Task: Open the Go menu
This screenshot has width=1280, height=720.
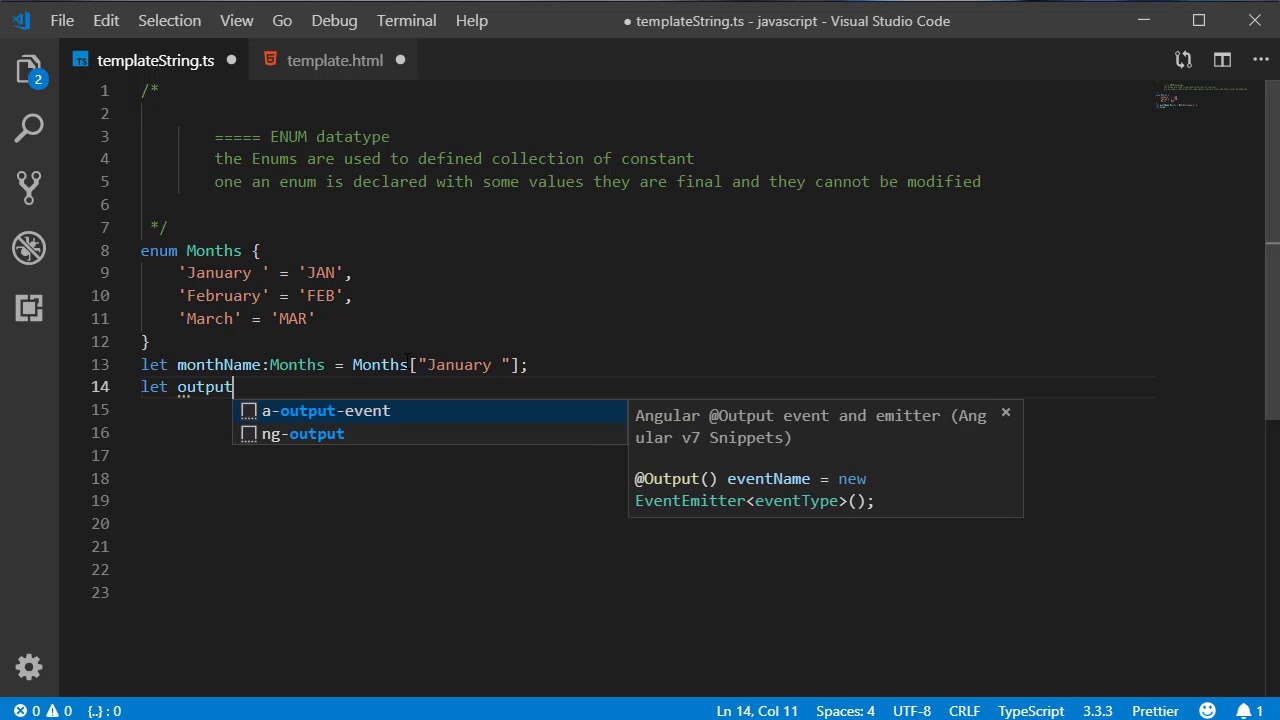Action: [282, 20]
